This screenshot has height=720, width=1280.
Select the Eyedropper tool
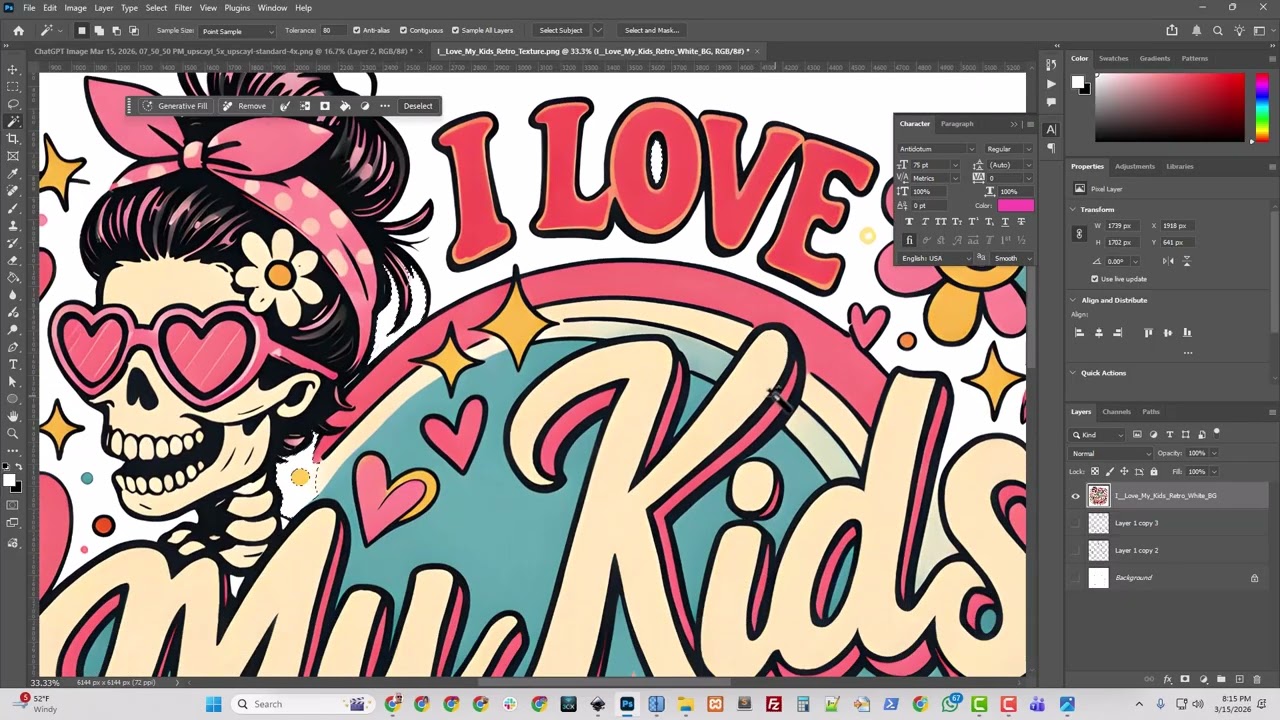13,173
